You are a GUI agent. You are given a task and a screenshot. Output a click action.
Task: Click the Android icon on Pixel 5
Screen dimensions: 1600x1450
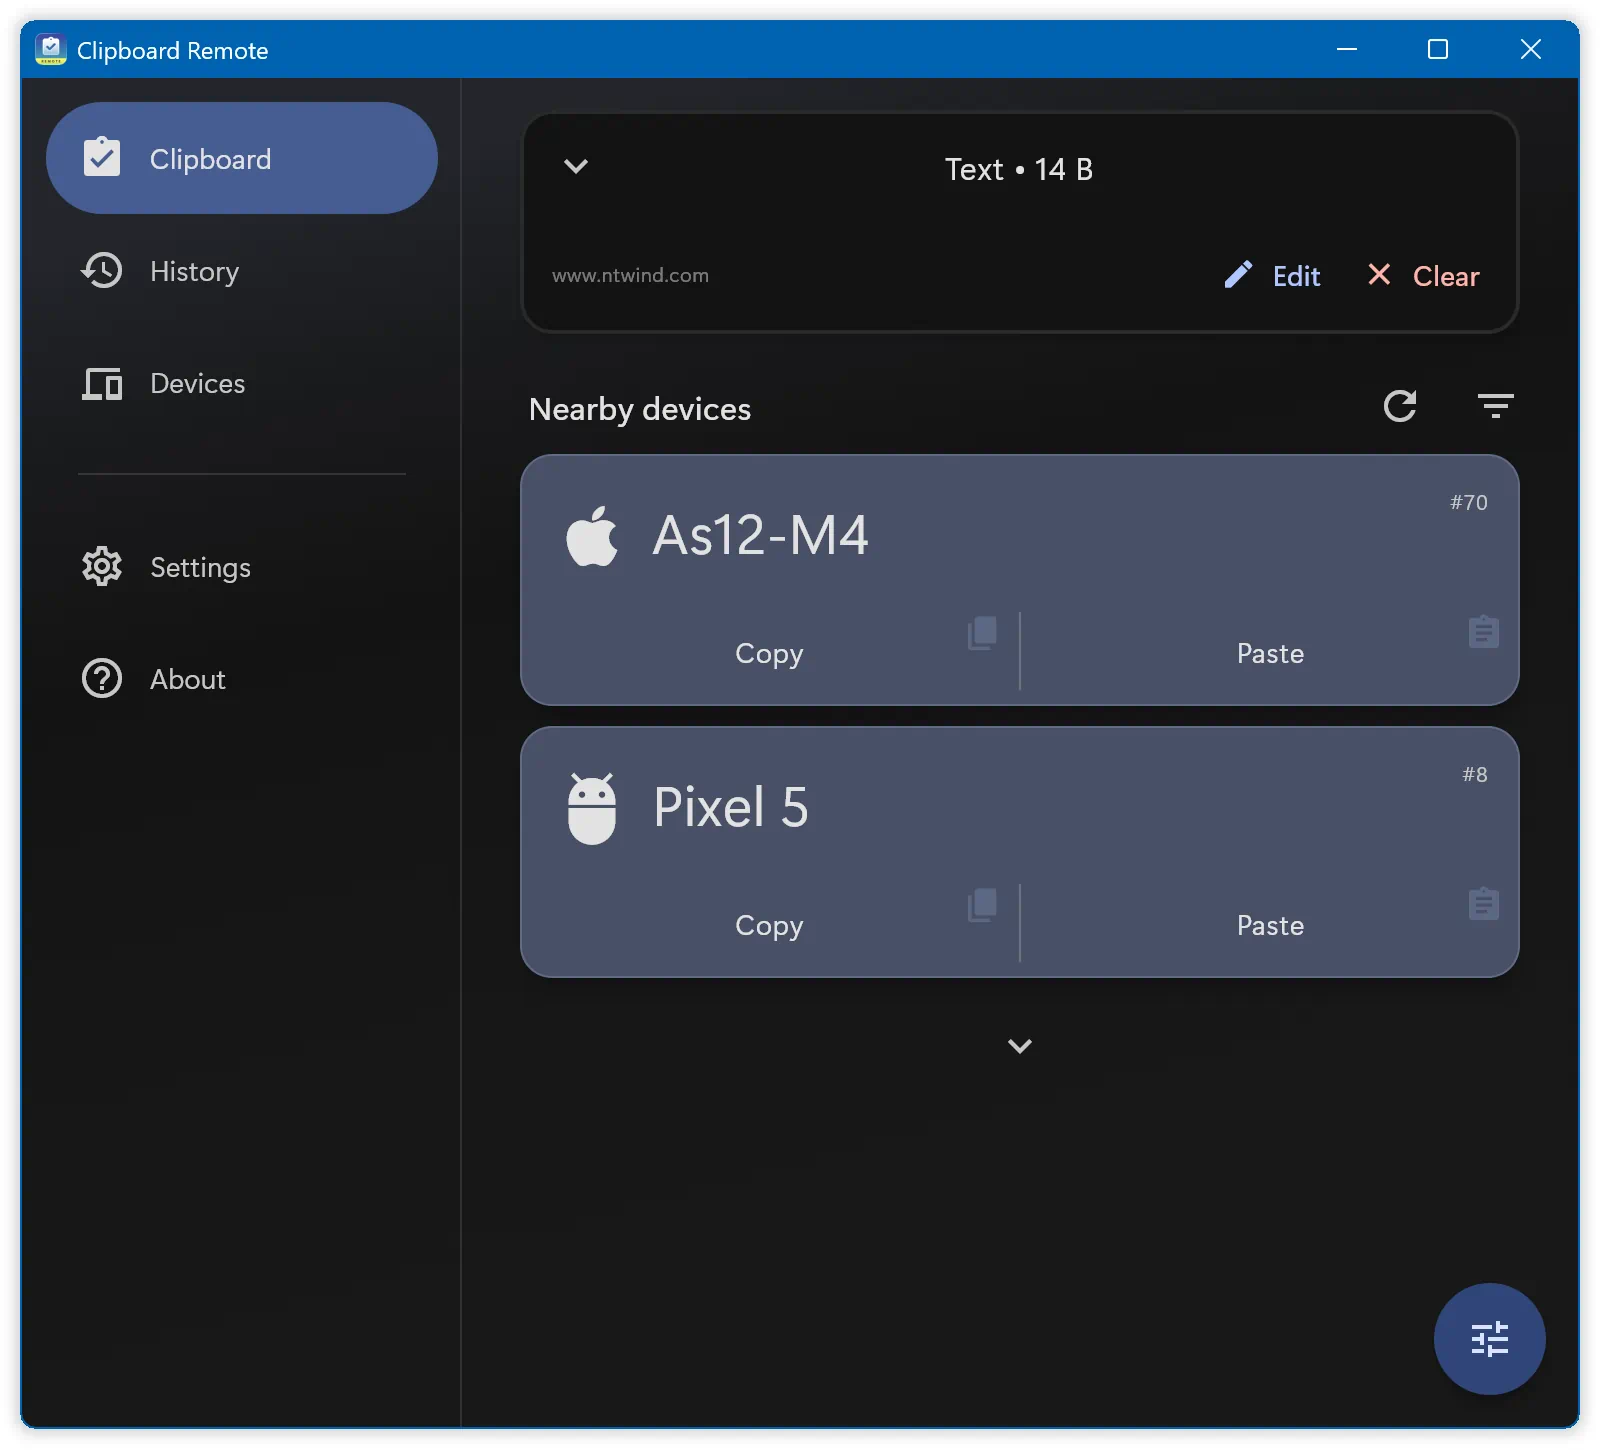[x=592, y=808]
